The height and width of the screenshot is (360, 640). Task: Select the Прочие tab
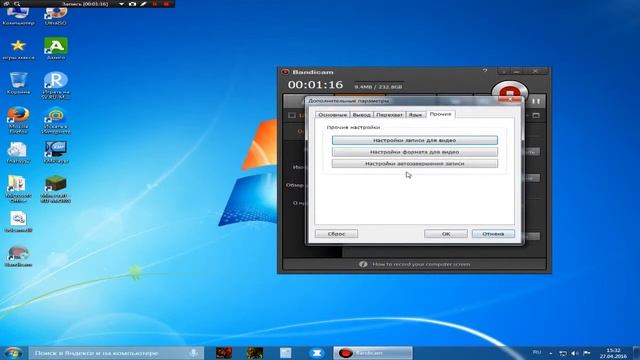coord(440,114)
